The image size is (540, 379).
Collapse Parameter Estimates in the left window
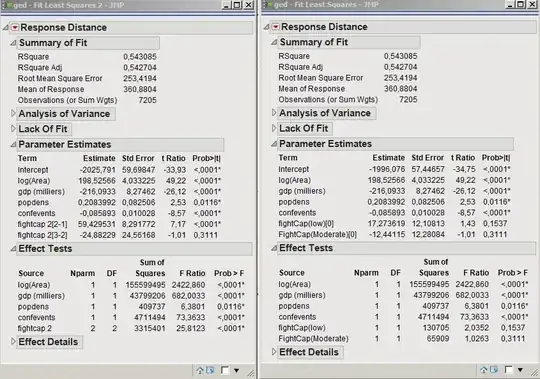pos(13,145)
